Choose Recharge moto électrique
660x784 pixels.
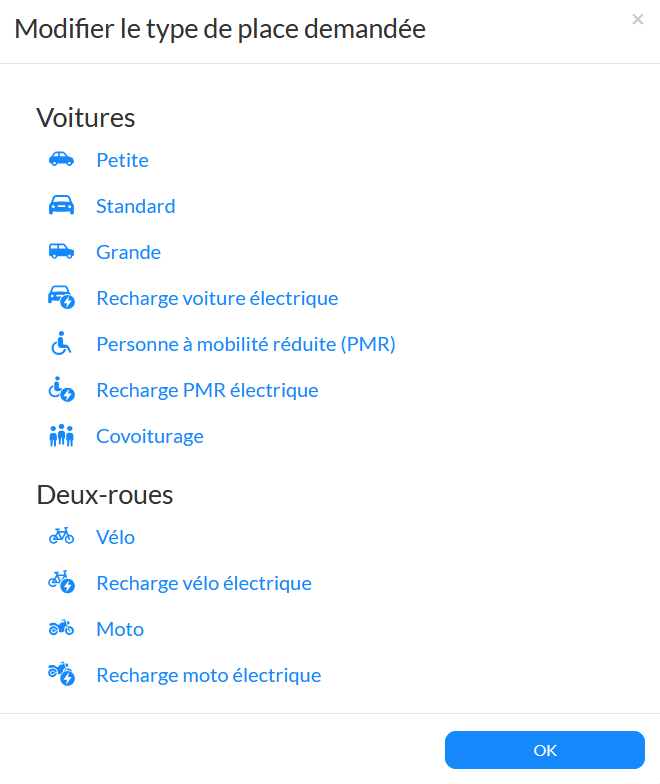click(208, 676)
